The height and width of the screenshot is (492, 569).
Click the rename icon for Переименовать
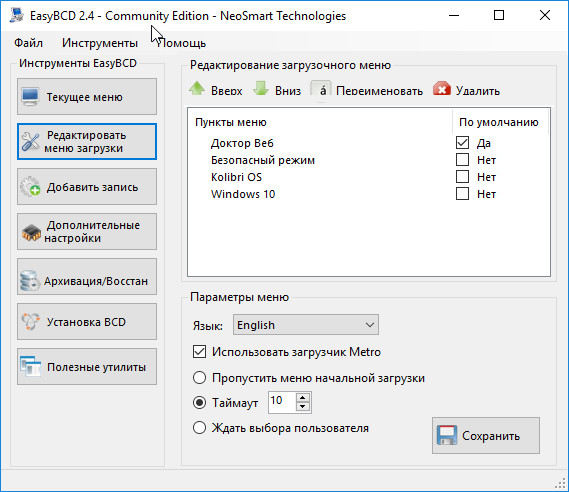321,89
